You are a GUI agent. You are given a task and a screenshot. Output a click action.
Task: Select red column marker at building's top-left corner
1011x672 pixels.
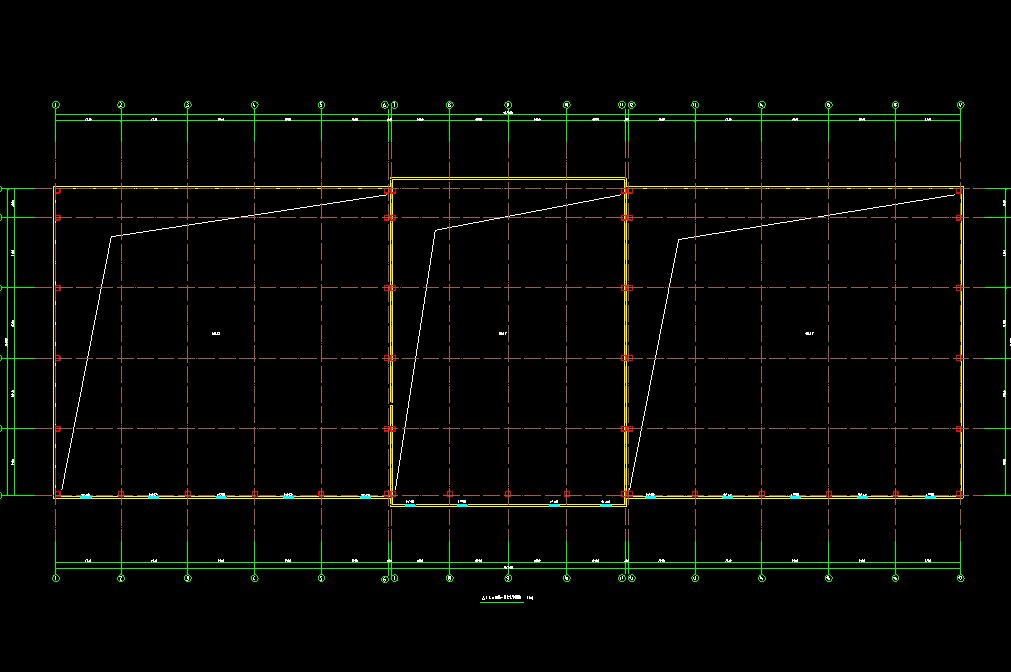[x=58, y=190]
